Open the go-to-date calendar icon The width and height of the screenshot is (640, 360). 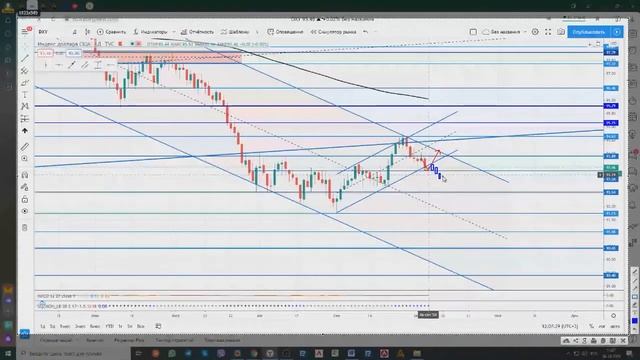pyautogui.click(x=158, y=326)
